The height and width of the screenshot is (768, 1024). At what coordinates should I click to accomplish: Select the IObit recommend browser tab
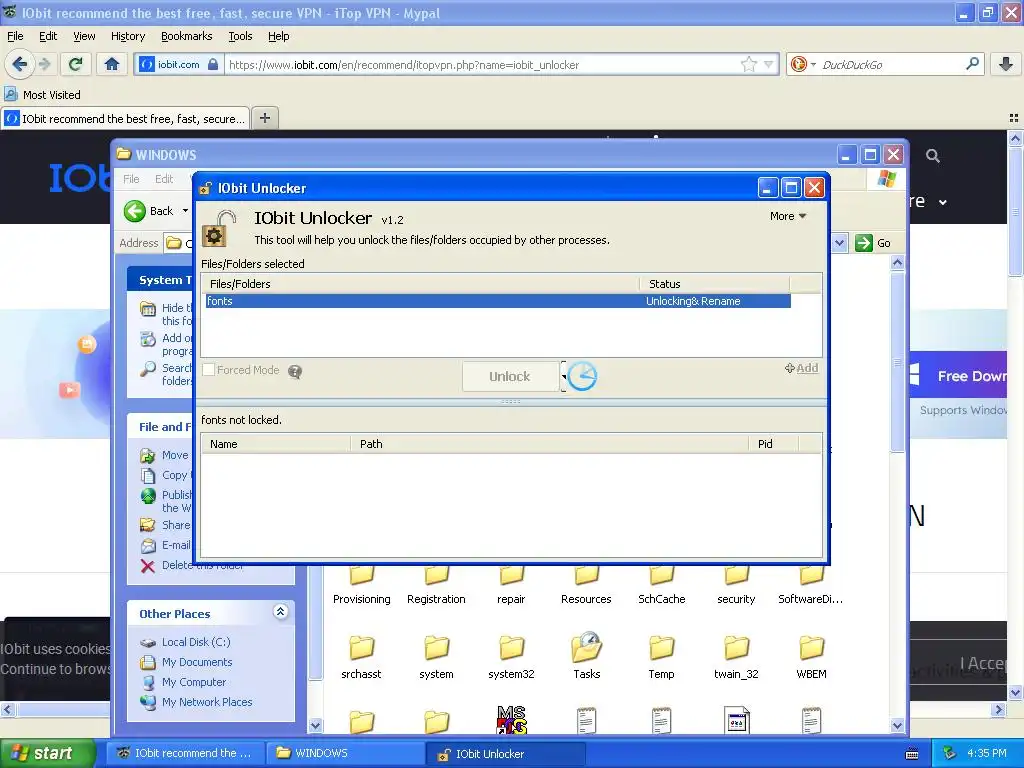pos(125,118)
